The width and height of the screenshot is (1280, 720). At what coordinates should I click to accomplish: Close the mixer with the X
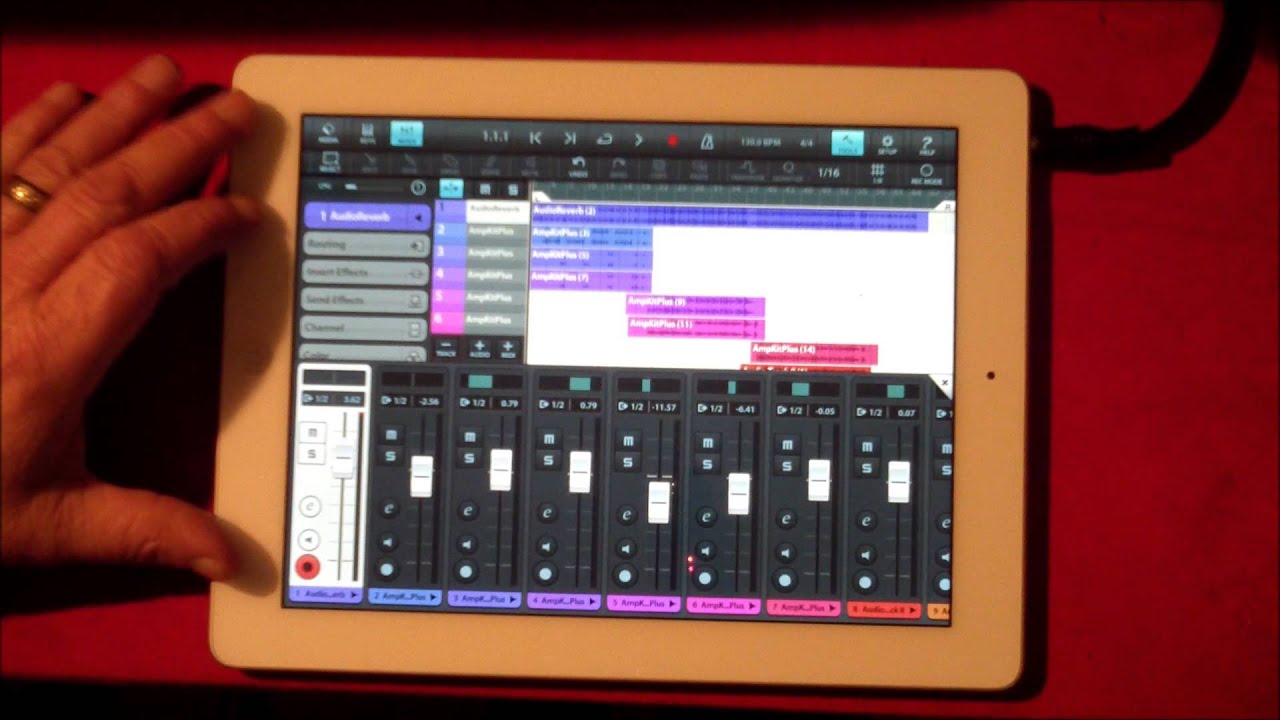[944, 384]
